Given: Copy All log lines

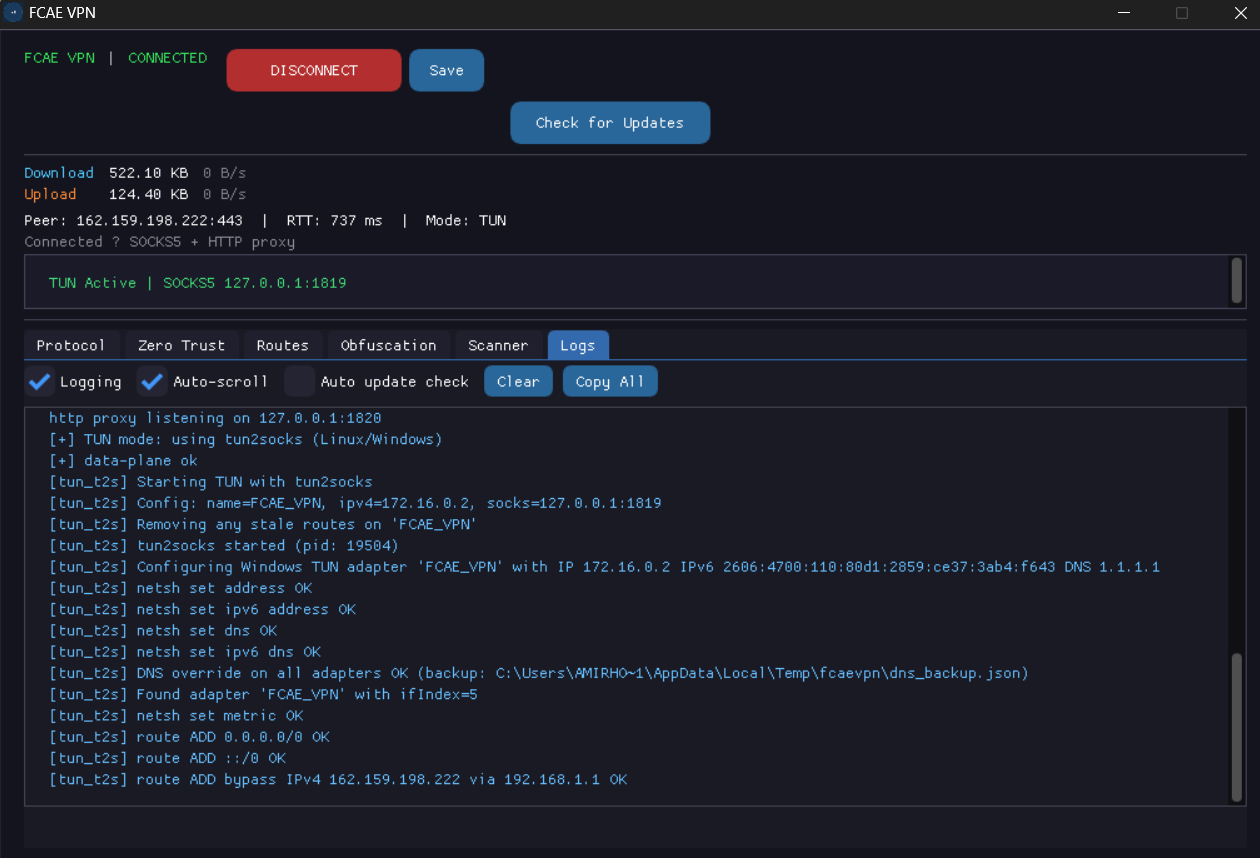Looking at the screenshot, I should click(610, 381).
